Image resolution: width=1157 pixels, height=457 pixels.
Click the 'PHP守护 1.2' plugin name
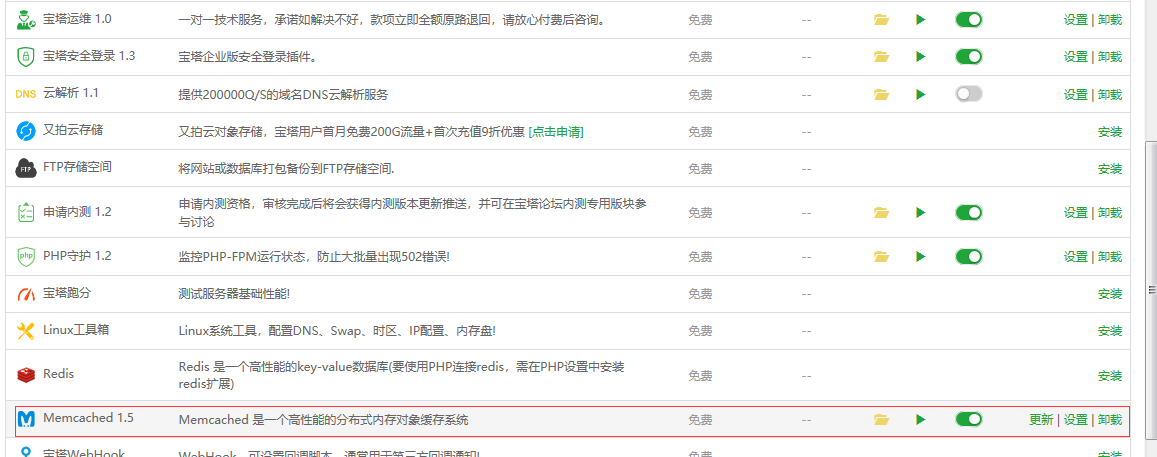pos(77,255)
